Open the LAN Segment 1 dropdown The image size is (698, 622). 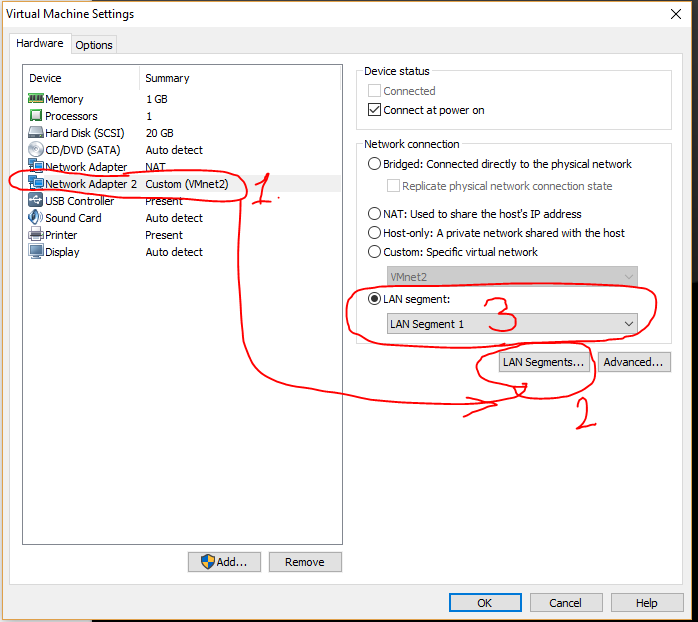click(512, 324)
